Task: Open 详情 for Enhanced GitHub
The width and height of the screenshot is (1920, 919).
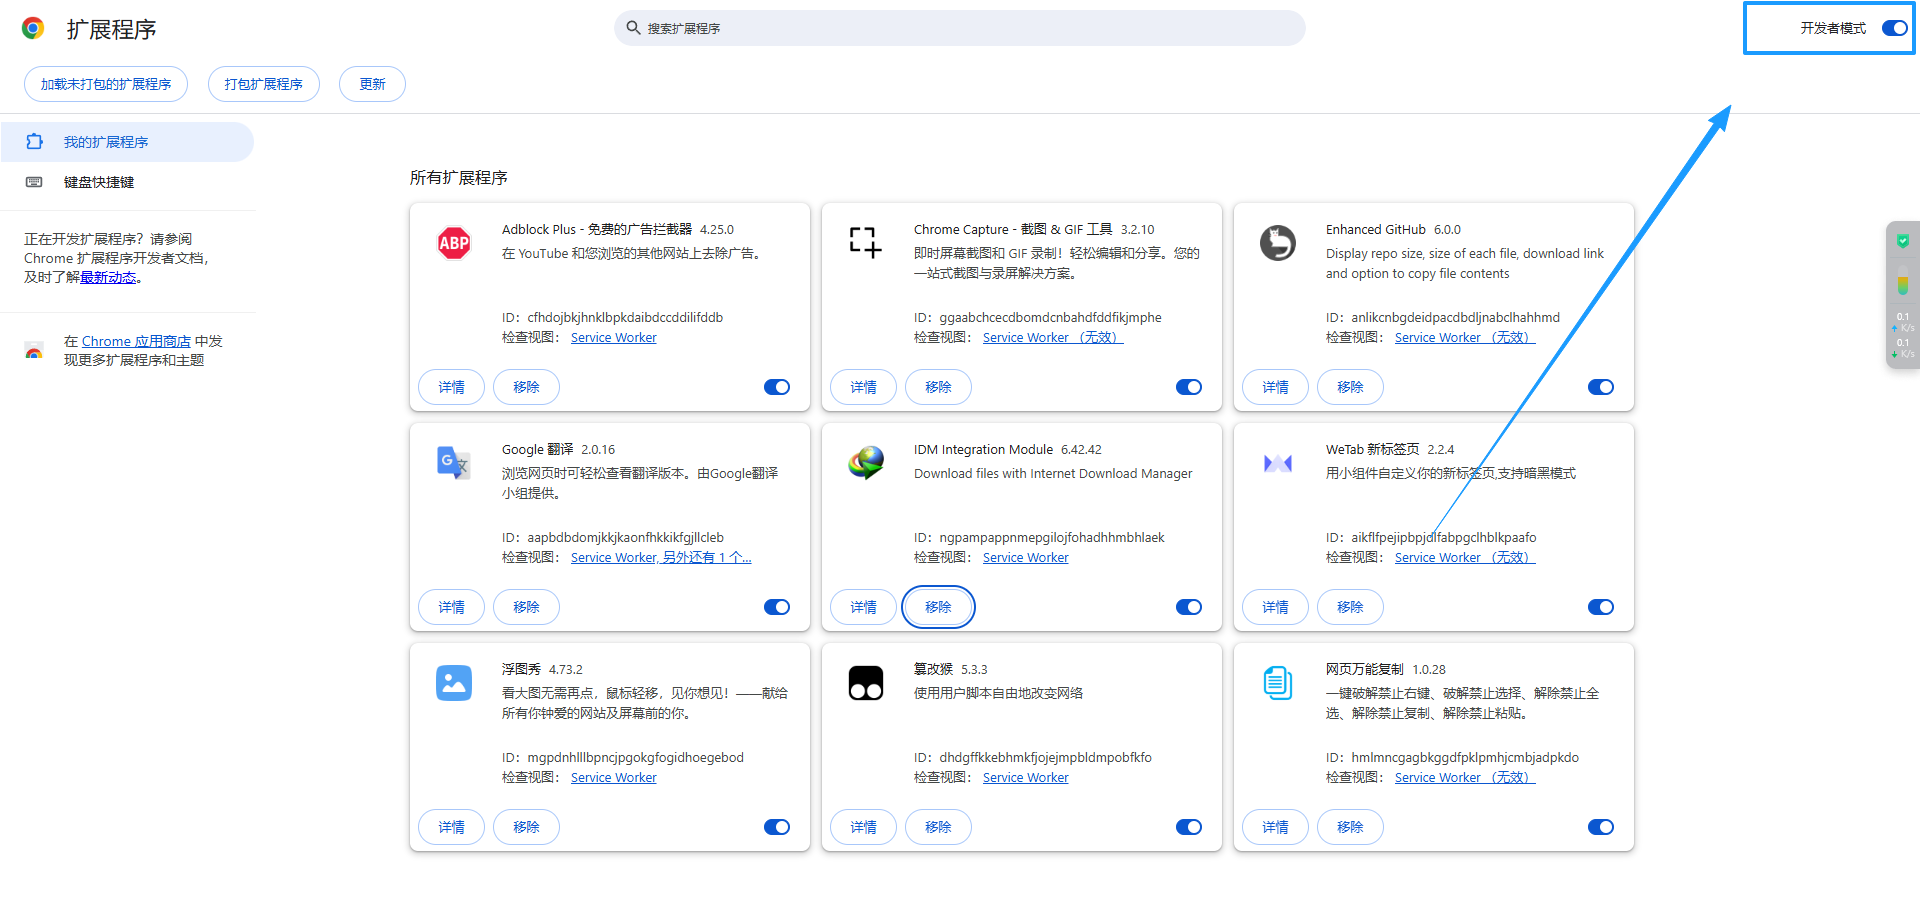Action: [1275, 387]
